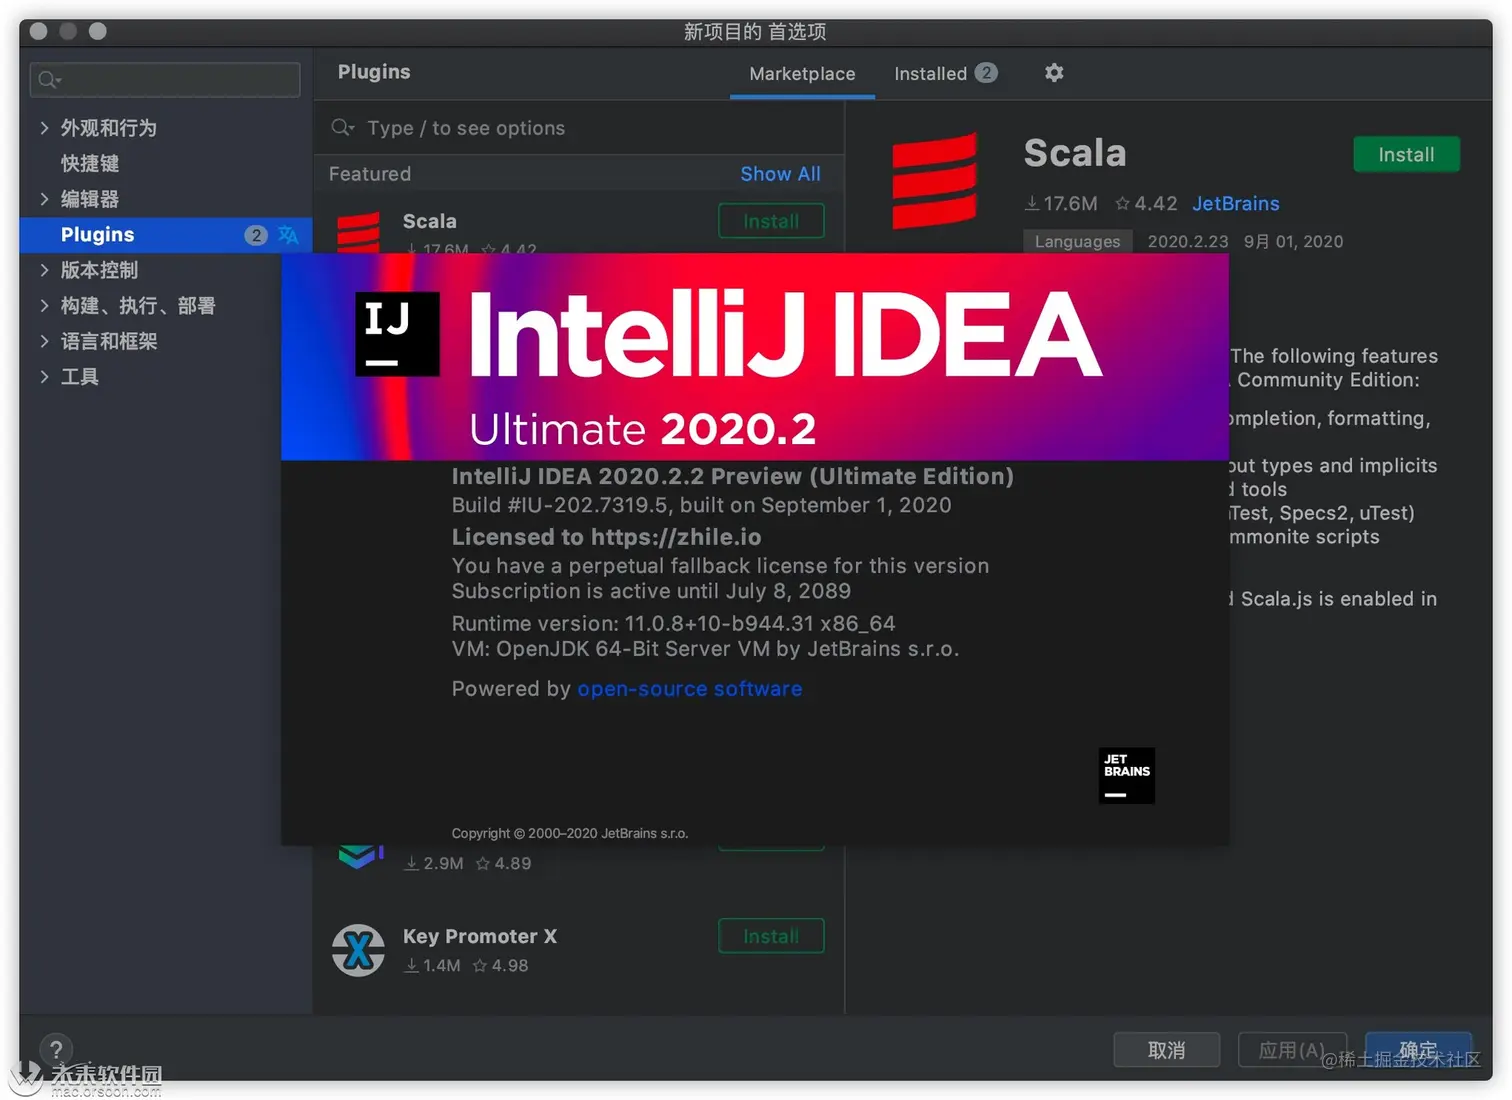Viewport: 1512px width, 1100px height.
Task: Click the Licensed to https://zhile.io text
Action: [x=606, y=537]
